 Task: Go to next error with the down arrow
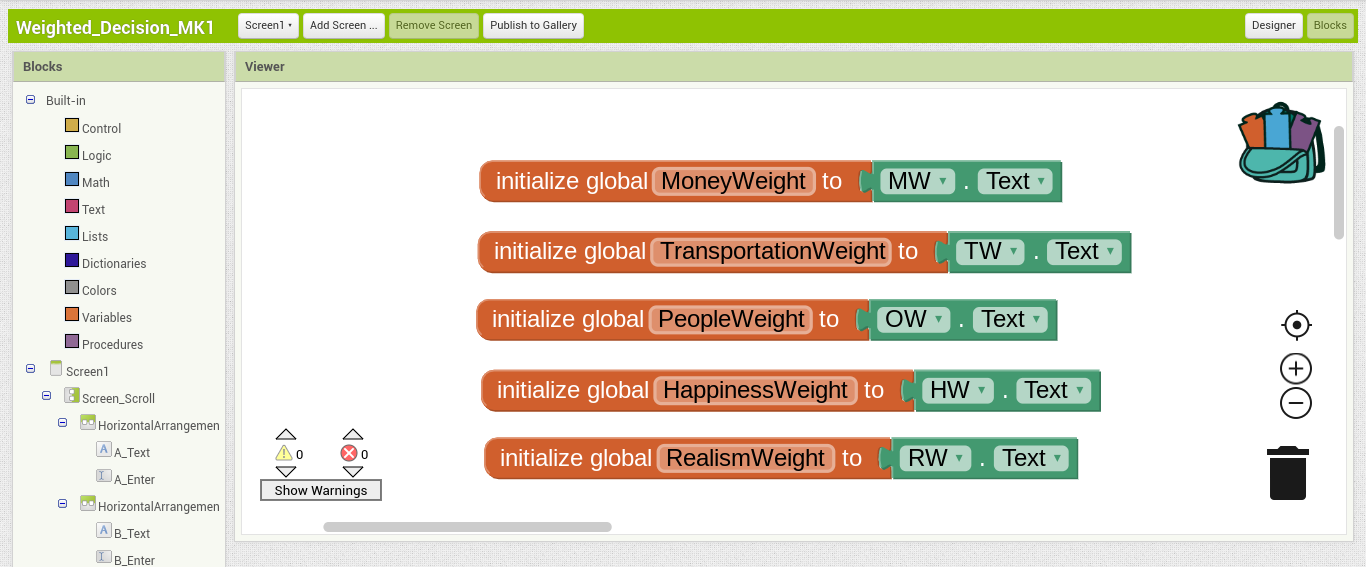click(352, 471)
